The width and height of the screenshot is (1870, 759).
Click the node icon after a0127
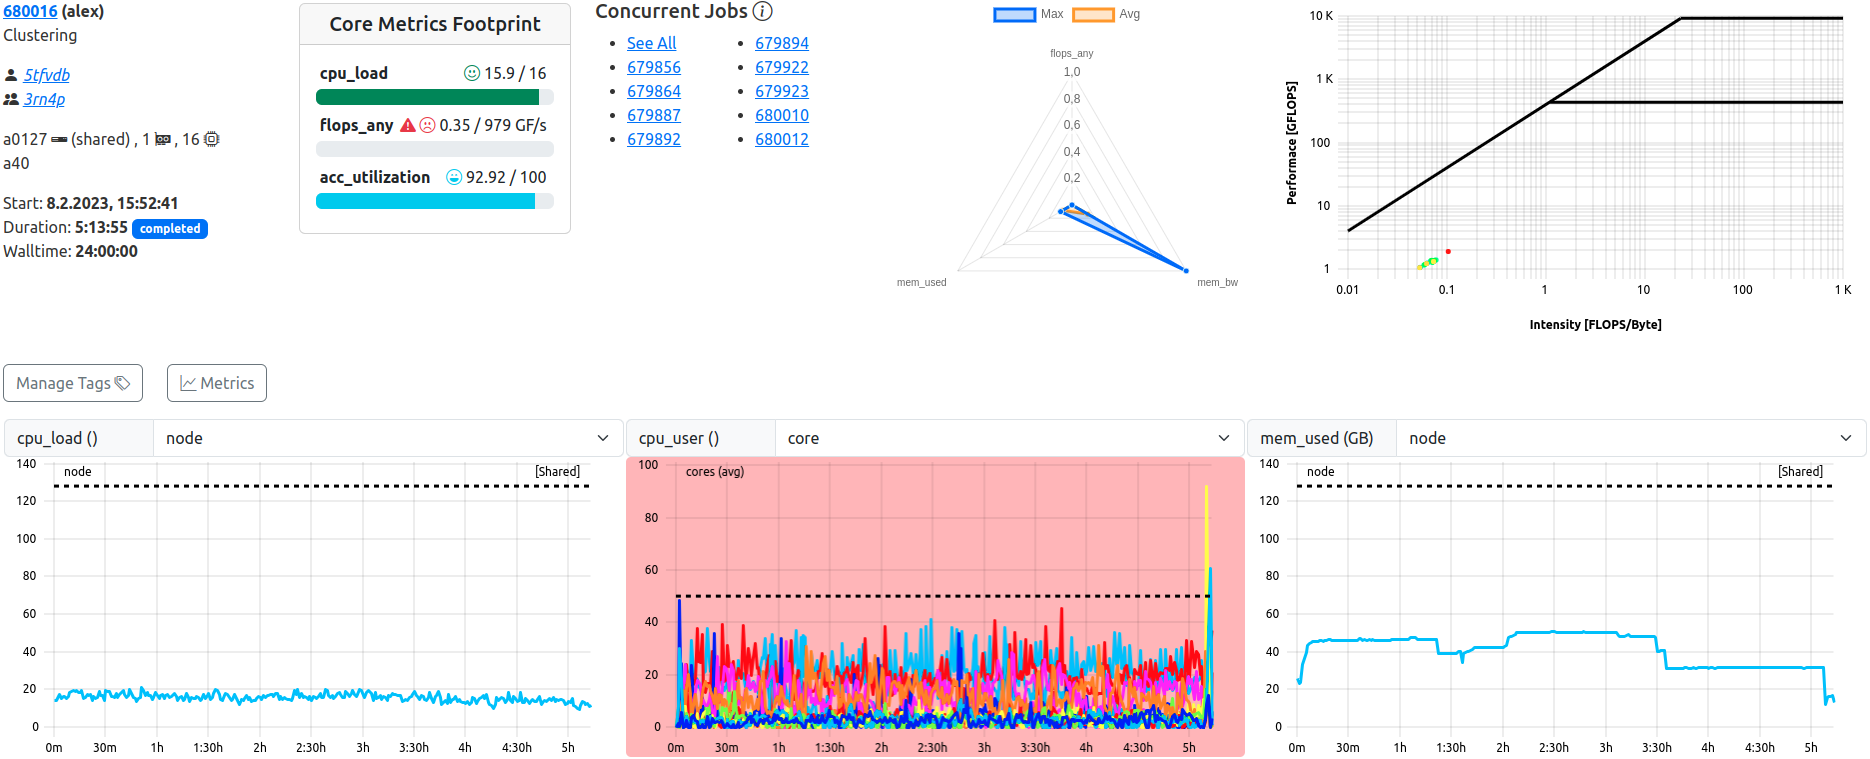point(59,139)
